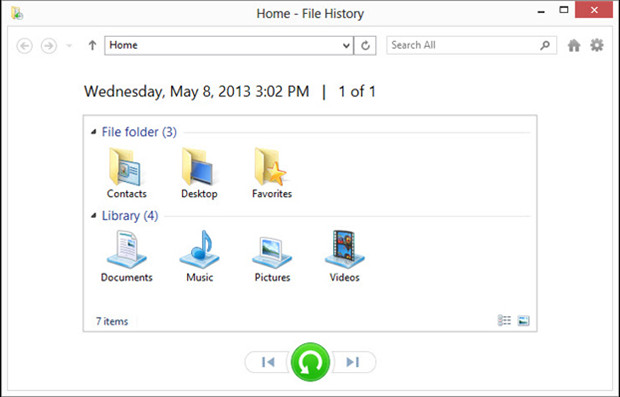Image resolution: width=620 pixels, height=397 pixels.
Task: Click the Back navigation arrow
Action: pos(25,46)
